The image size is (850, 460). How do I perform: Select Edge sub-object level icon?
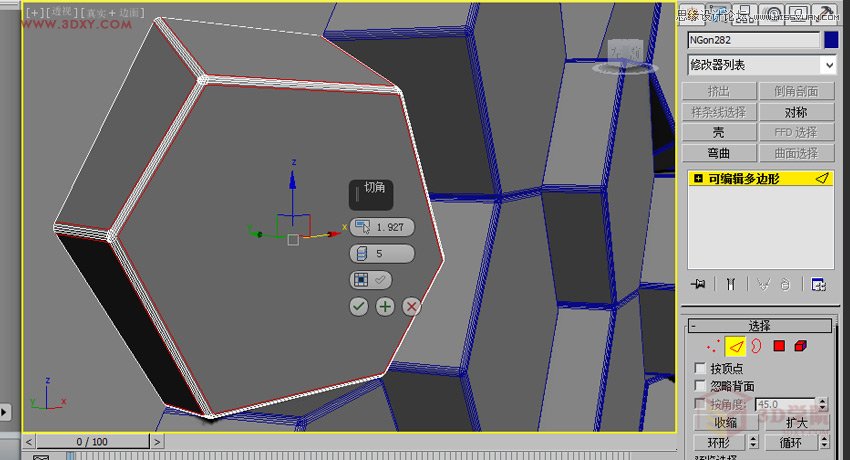(x=735, y=346)
